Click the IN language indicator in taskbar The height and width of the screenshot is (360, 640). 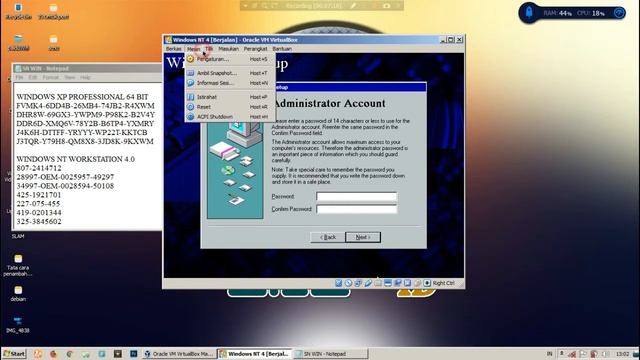pyautogui.click(x=549, y=354)
